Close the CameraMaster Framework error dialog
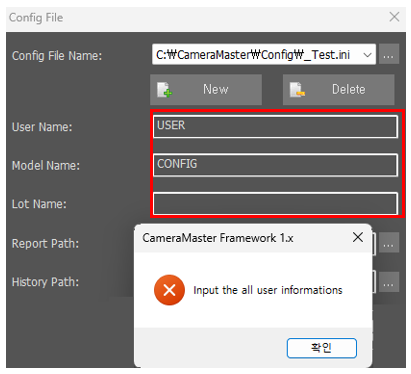Screen dimensions: 411x374 coord(358,238)
